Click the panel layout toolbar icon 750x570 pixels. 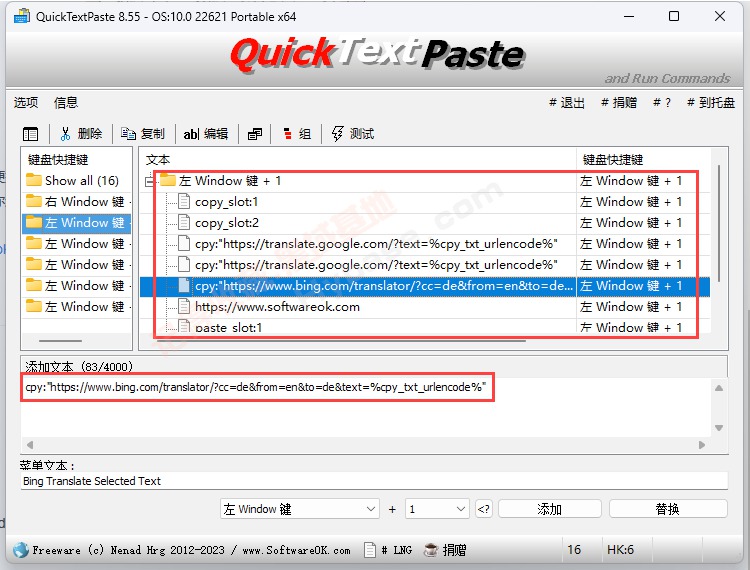point(31,134)
